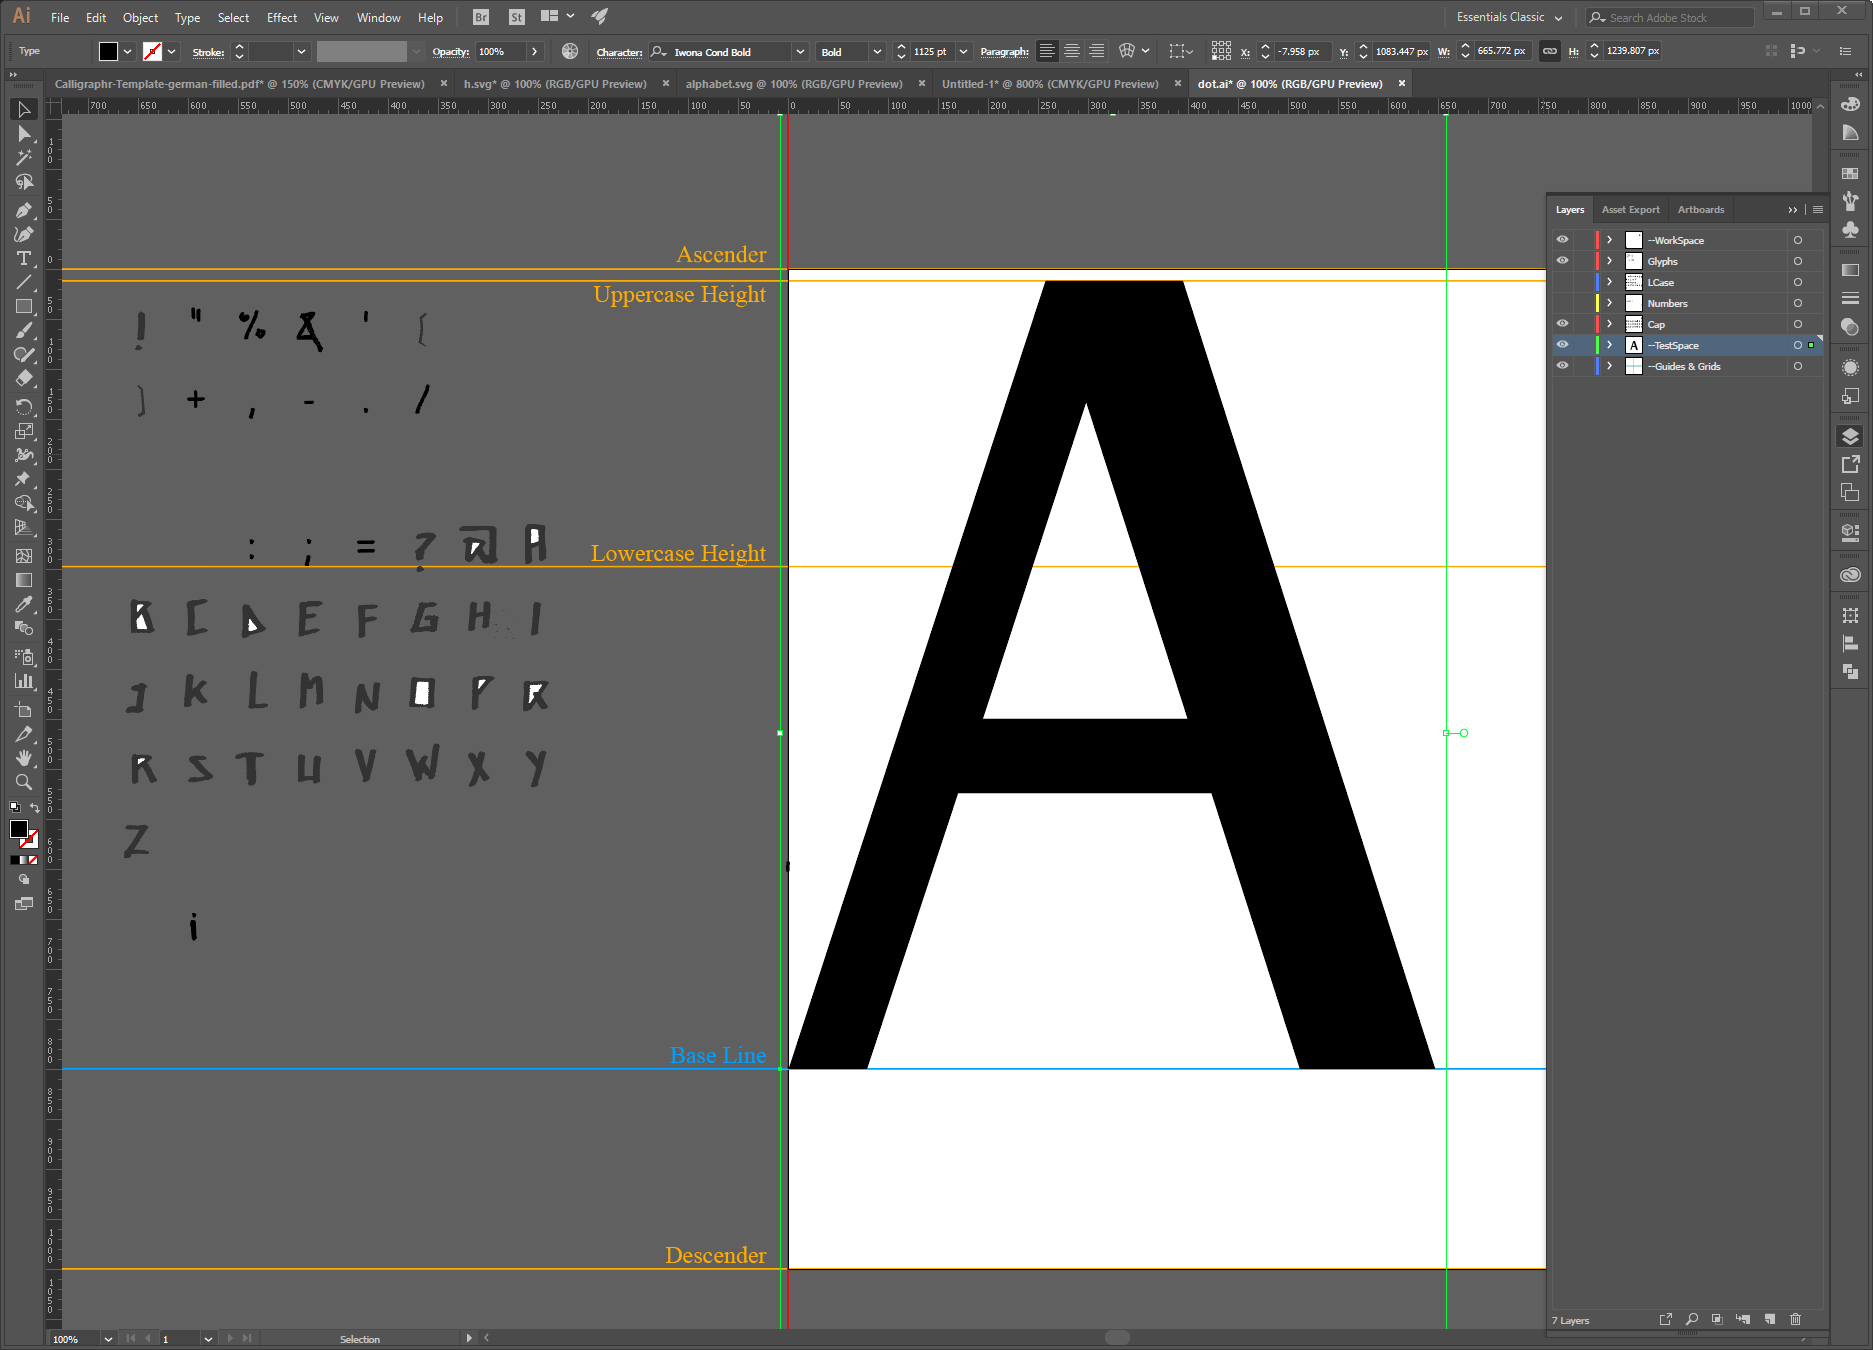Viewport: 1873px width, 1350px height.
Task: Click the Search Adobe Stock field
Action: pyautogui.click(x=1670, y=18)
